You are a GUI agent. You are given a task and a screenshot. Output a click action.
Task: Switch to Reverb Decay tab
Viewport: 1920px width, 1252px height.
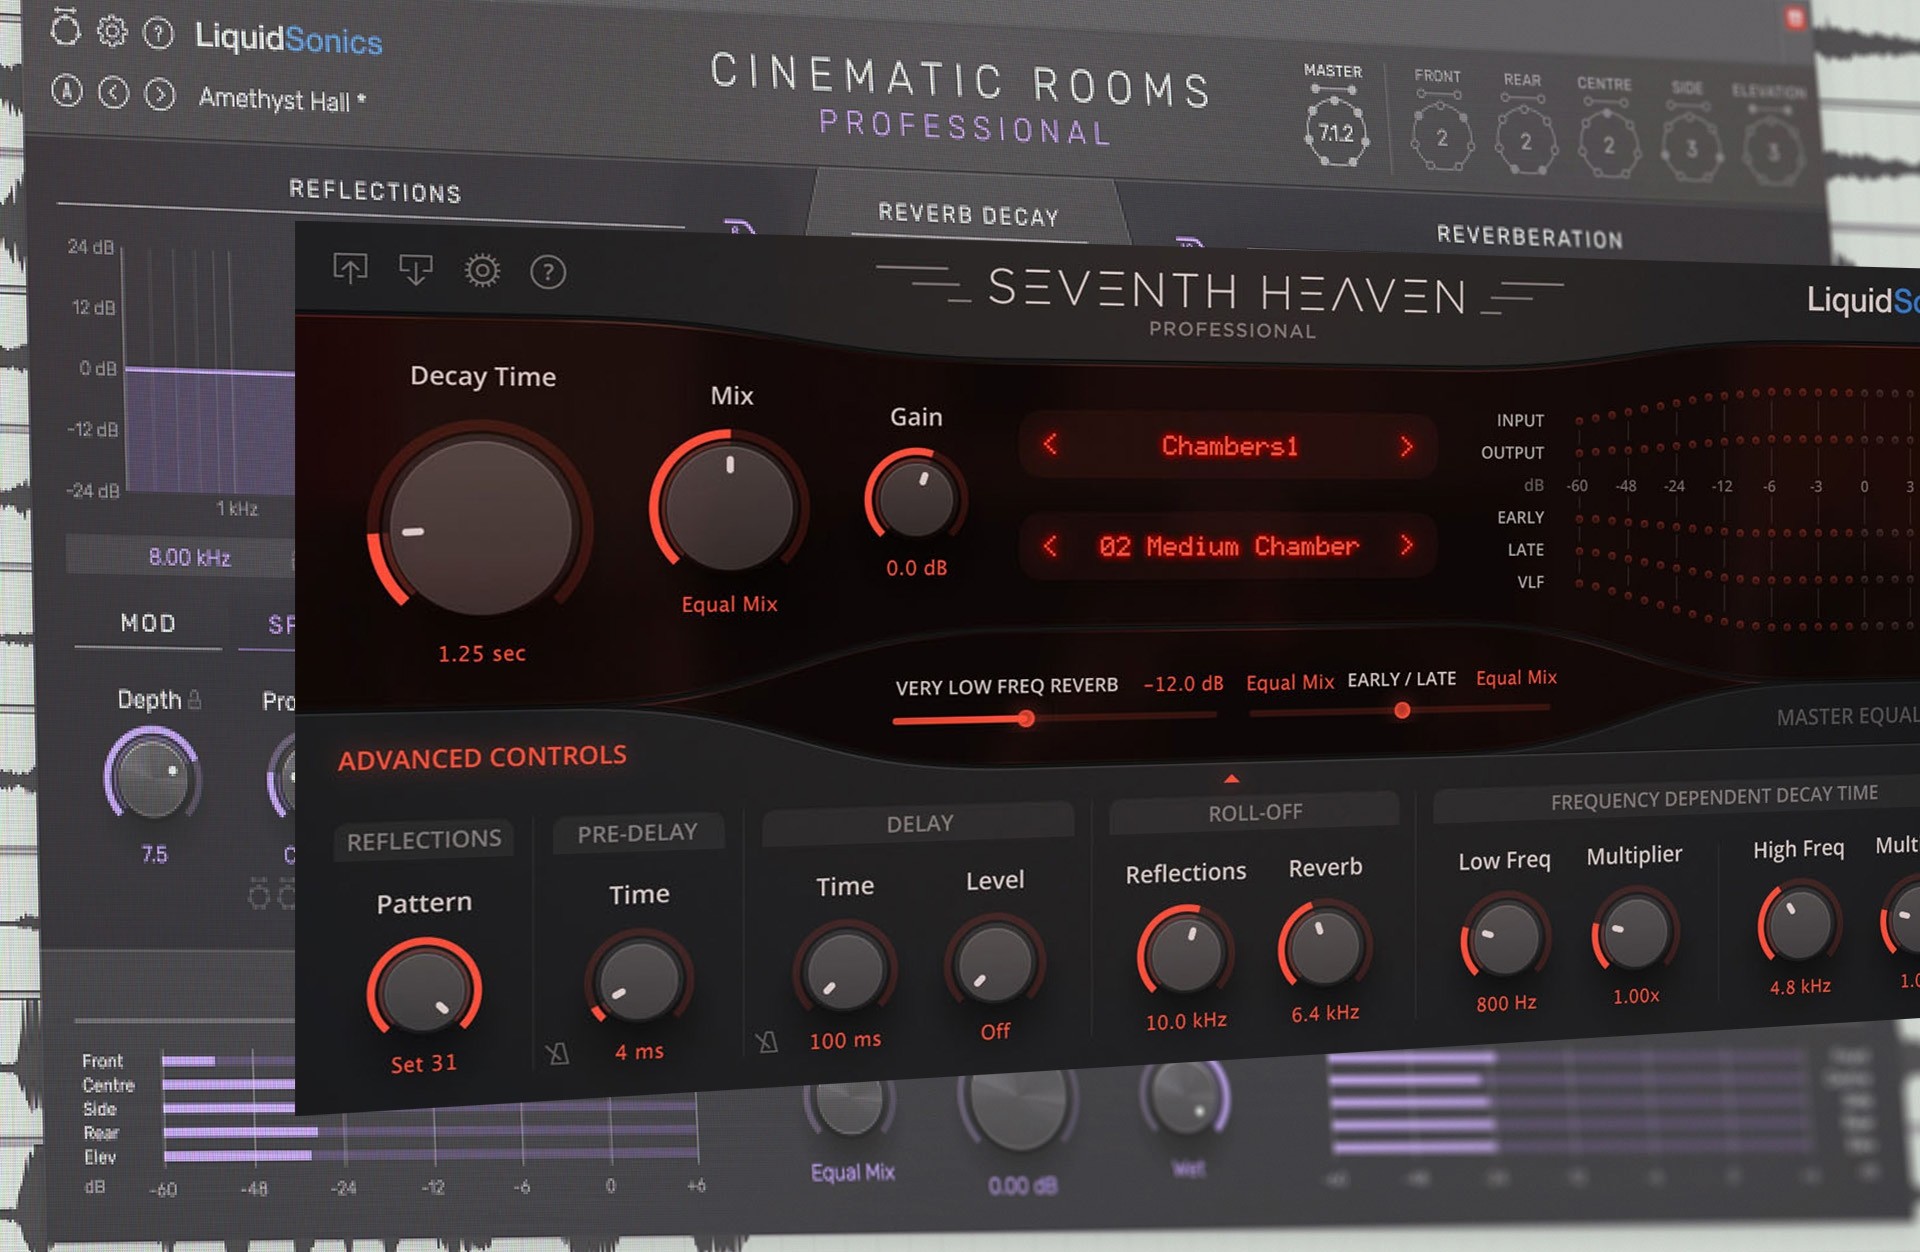point(968,215)
